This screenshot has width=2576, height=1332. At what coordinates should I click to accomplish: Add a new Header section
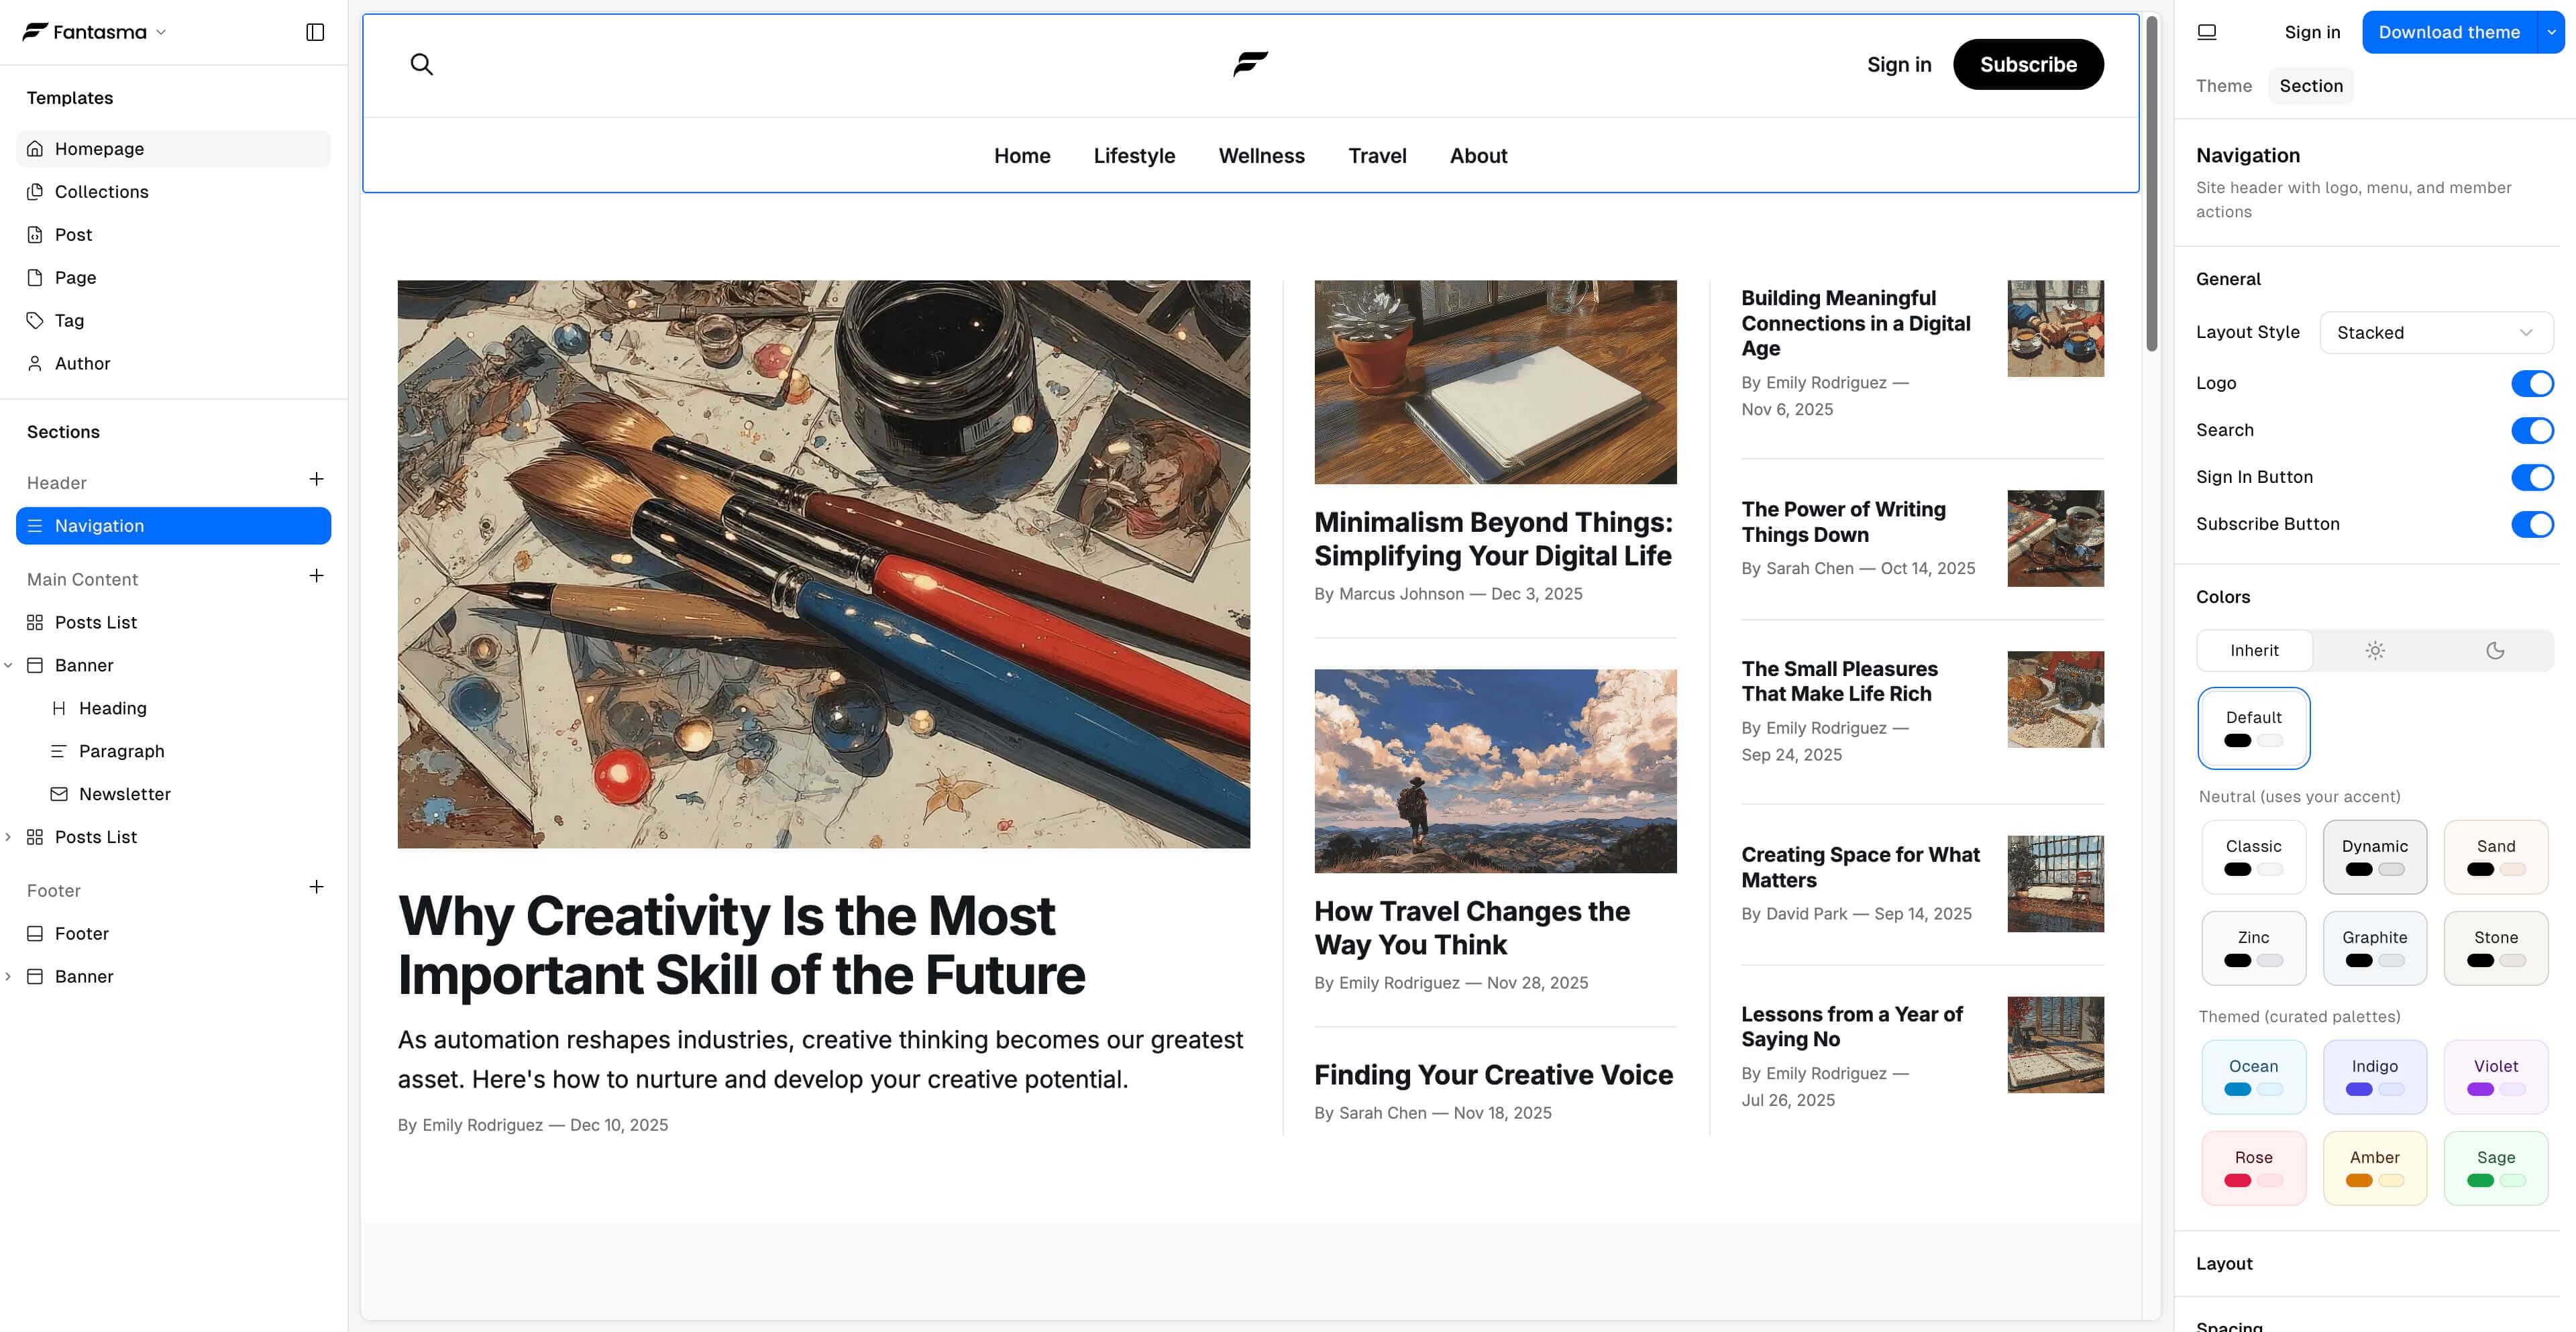click(x=316, y=480)
